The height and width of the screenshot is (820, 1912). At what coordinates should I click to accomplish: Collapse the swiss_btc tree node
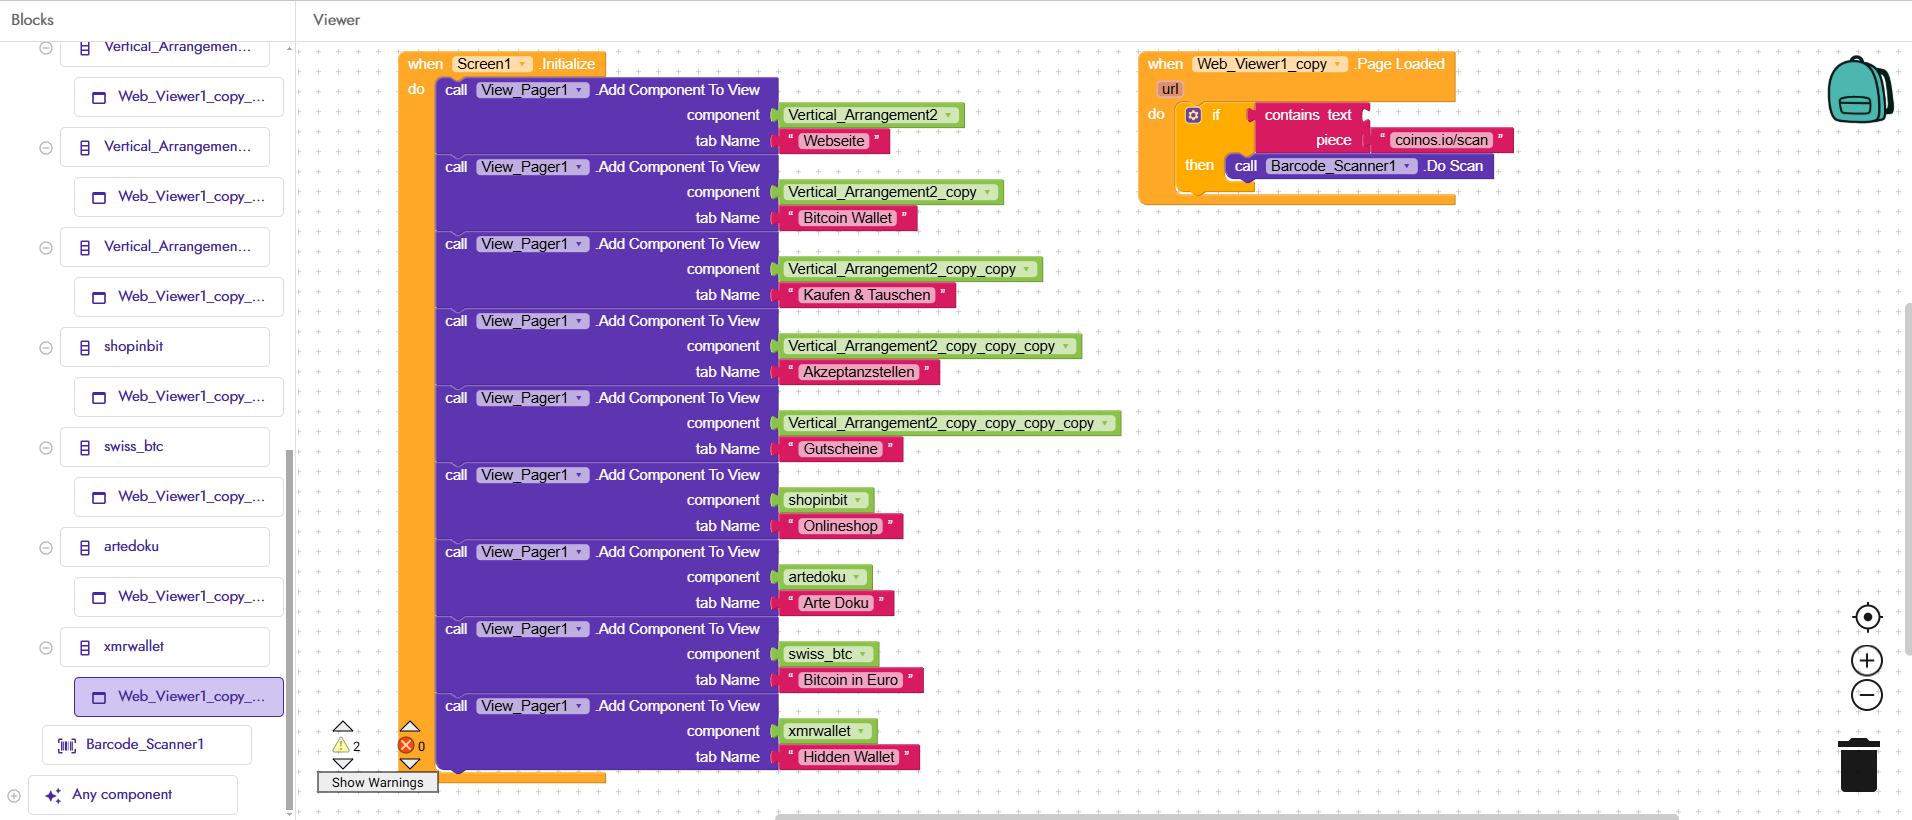click(46, 448)
